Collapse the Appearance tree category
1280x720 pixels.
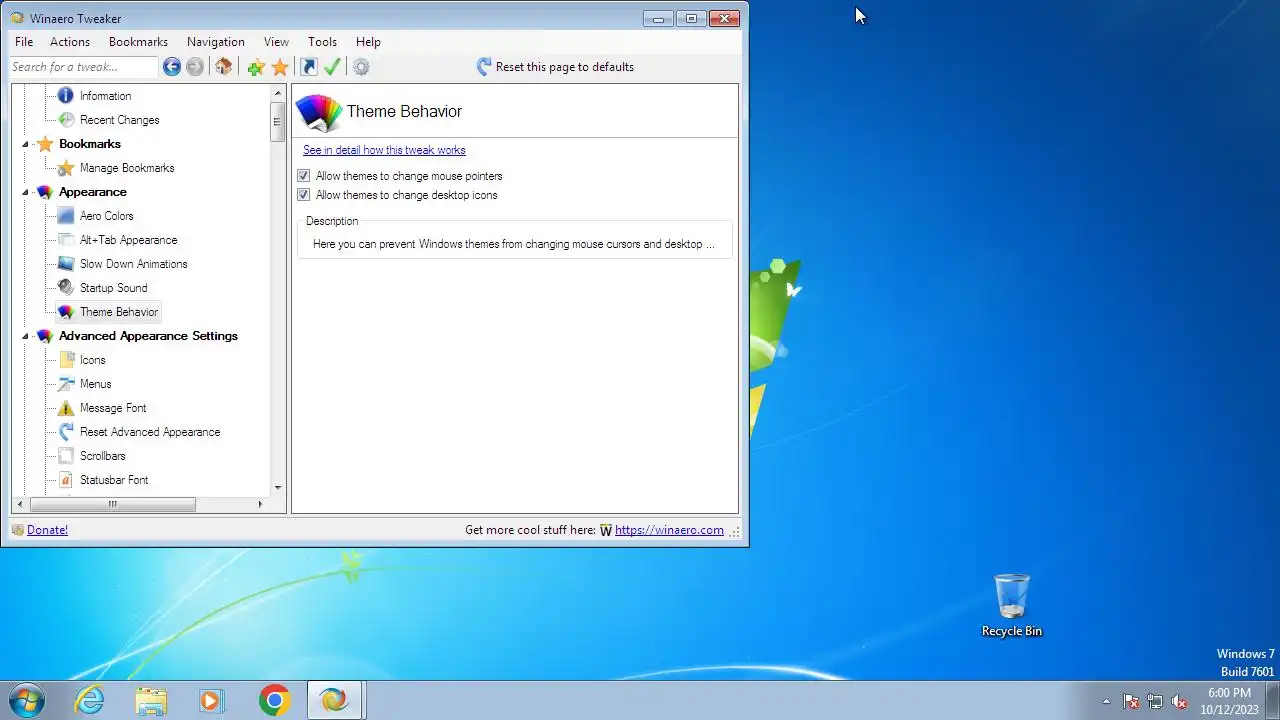pyautogui.click(x=26, y=192)
